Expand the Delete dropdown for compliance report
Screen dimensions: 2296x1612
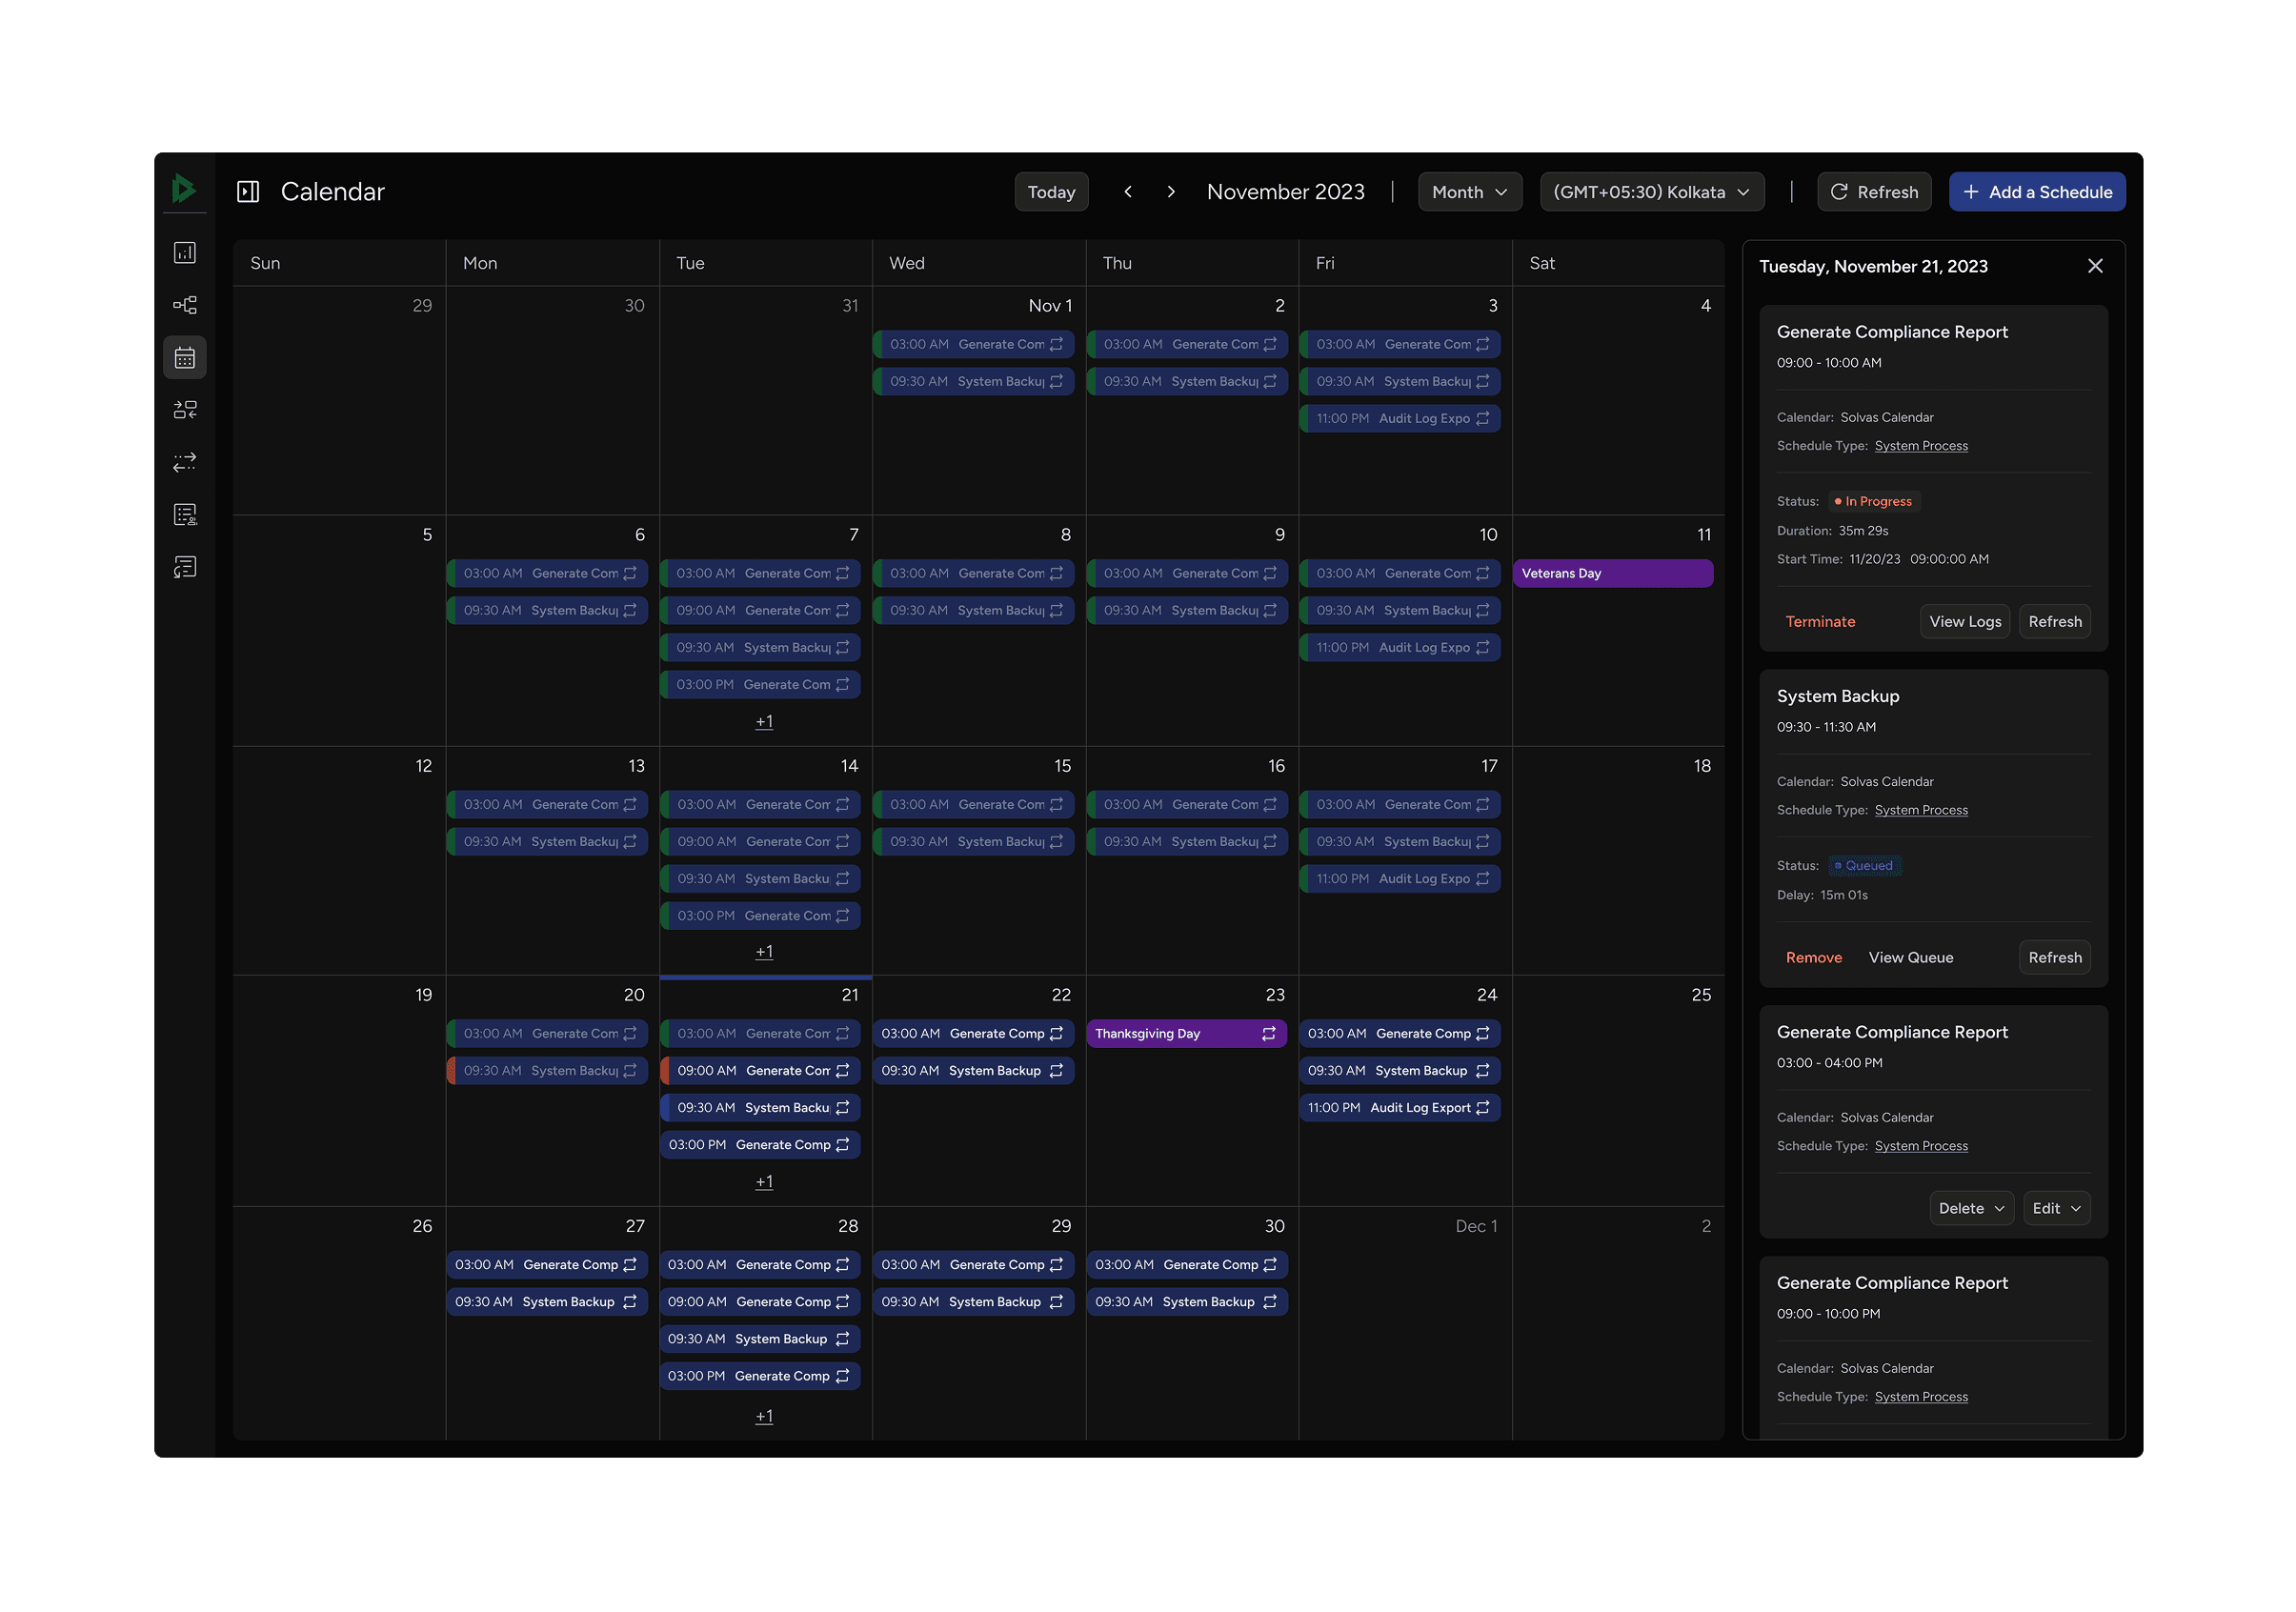click(x=1971, y=1208)
